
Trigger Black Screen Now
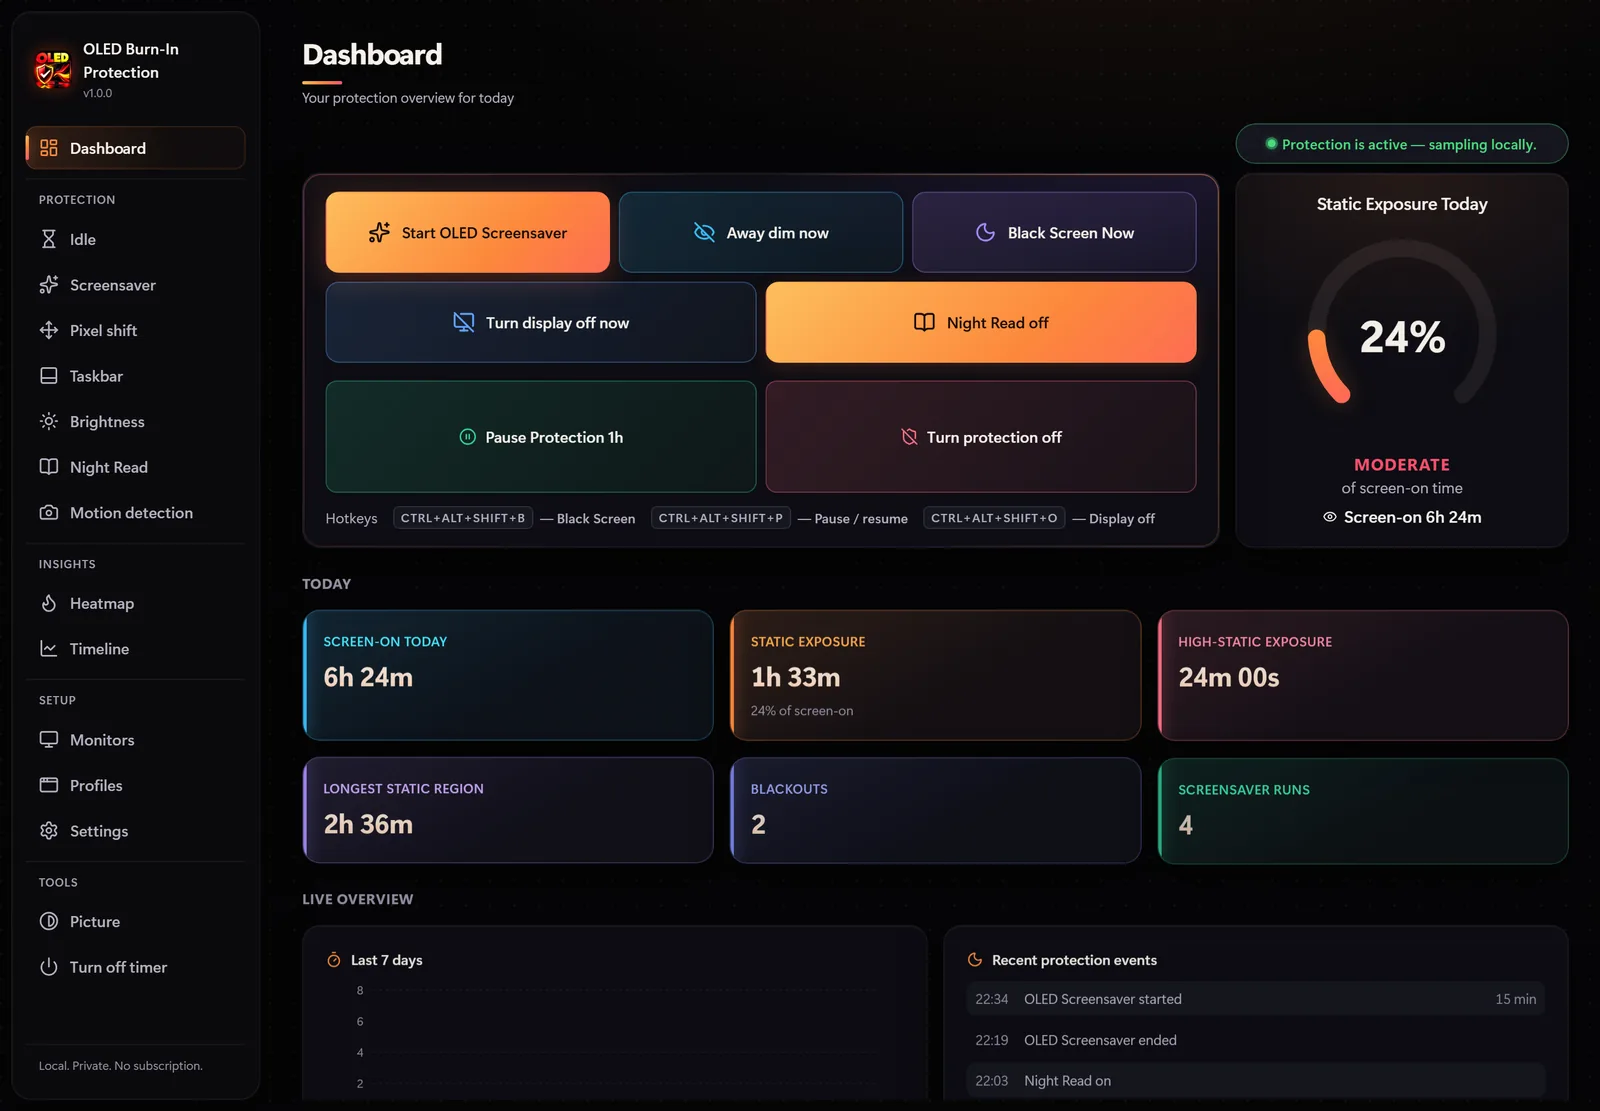tap(1054, 232)
